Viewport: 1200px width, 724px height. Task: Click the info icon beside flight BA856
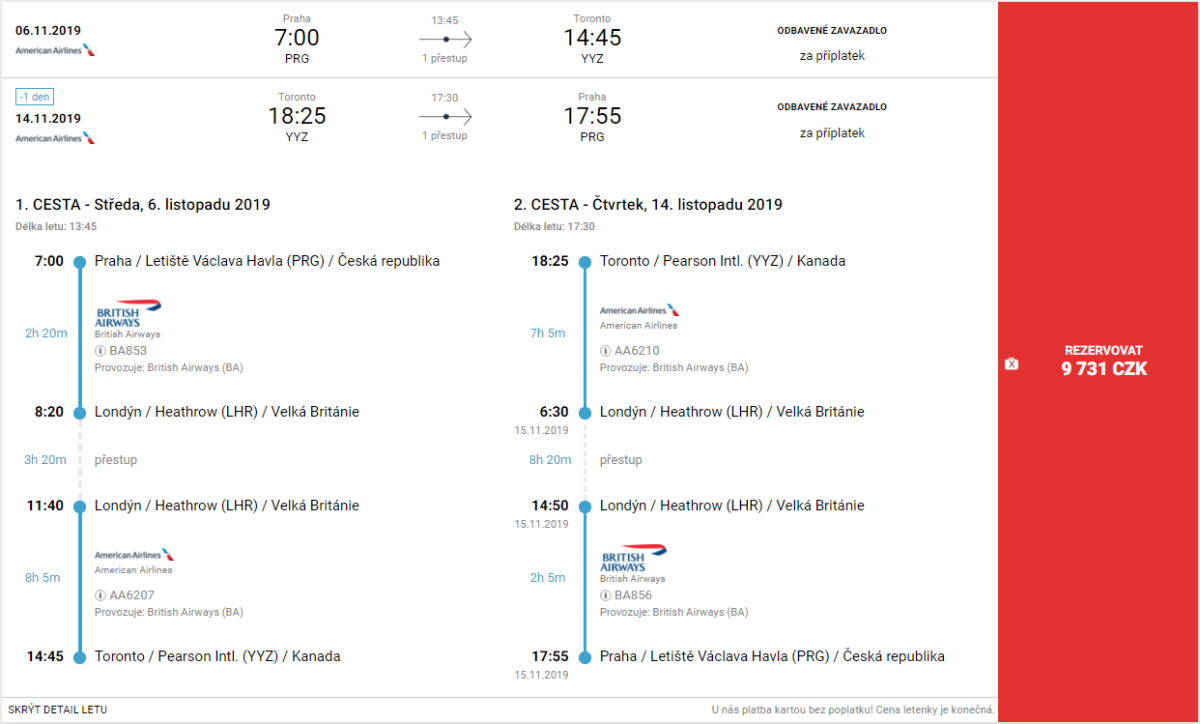point(605,595)
